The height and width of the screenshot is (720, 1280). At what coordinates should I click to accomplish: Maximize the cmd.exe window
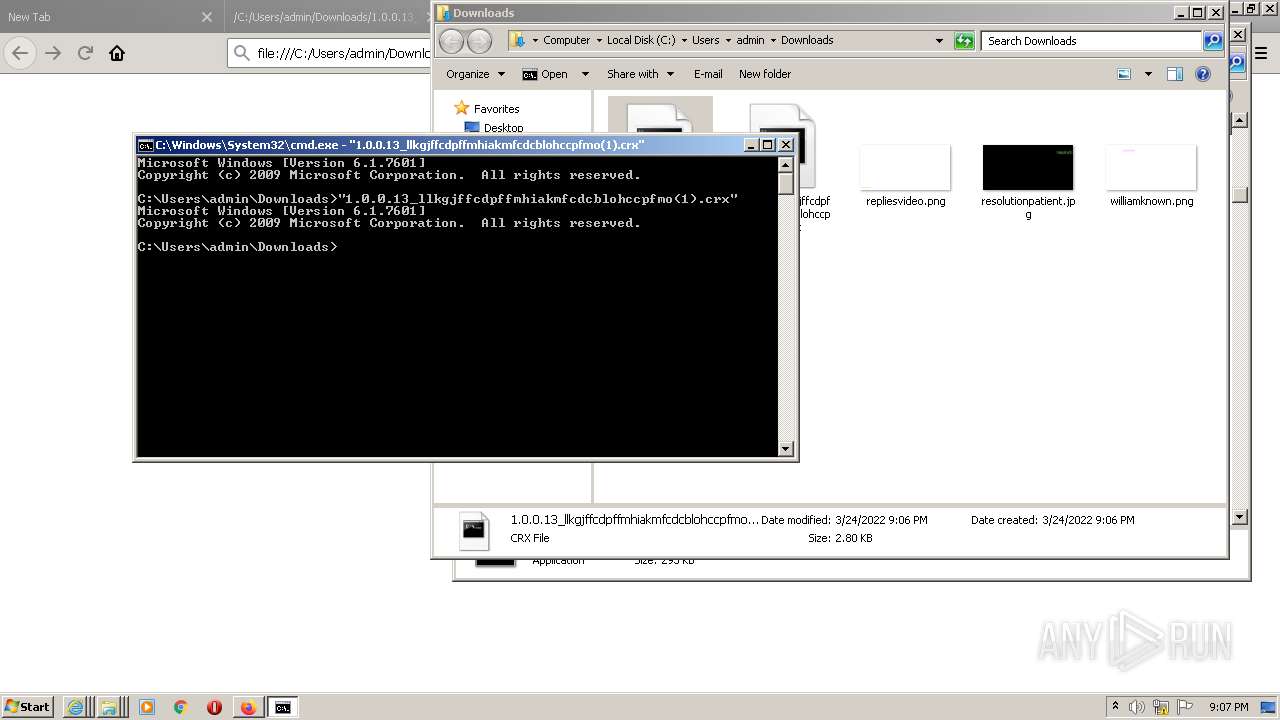(x=768, y=145)
